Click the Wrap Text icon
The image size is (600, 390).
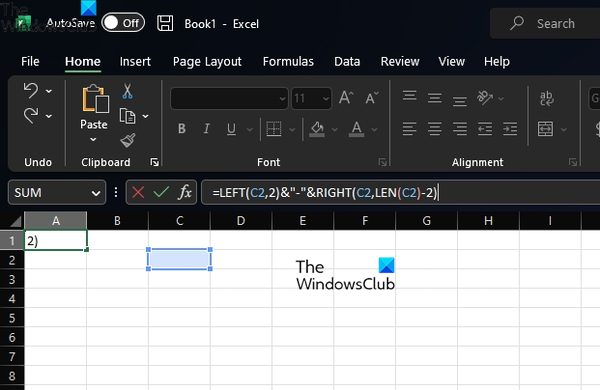pos(546,98)
